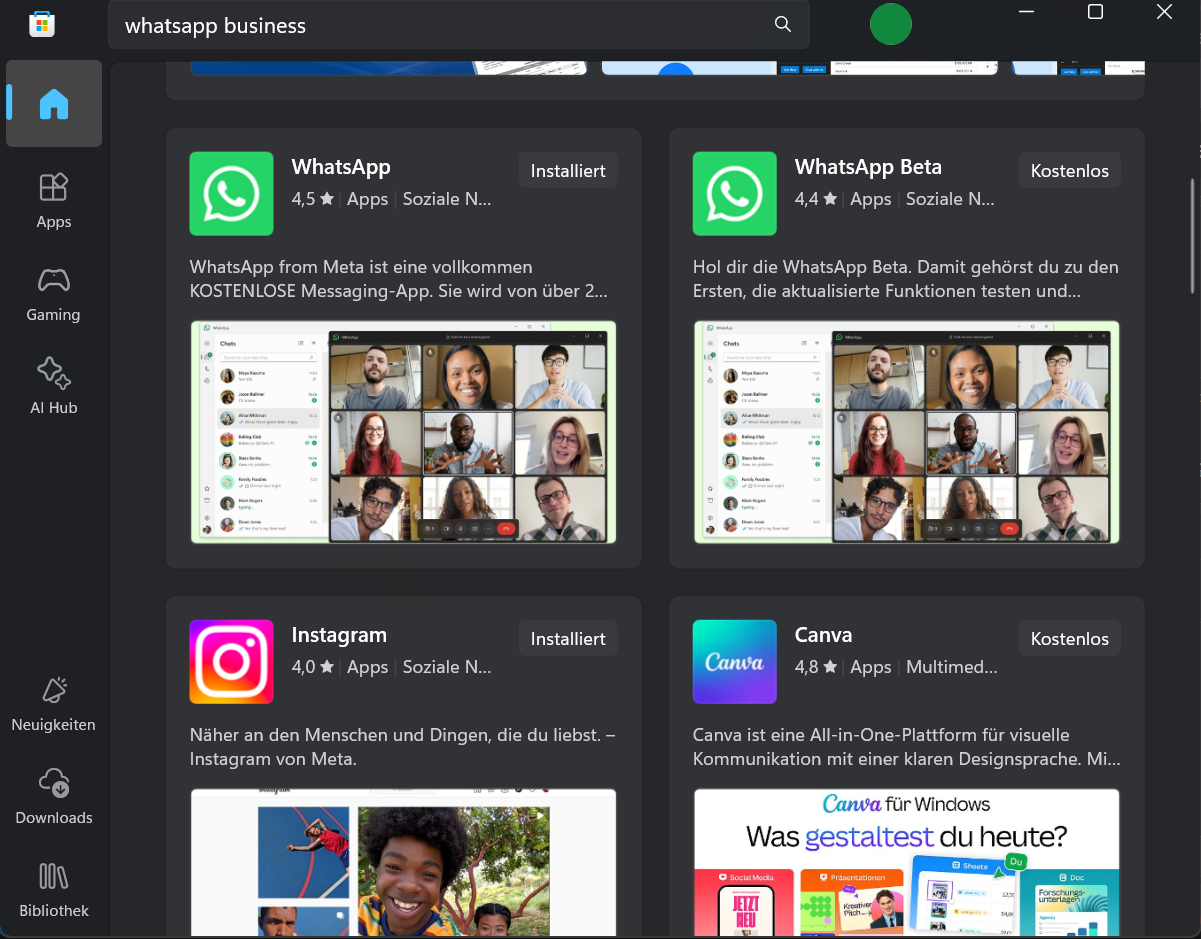Open the Apps section in sidebar

tap(54, 201)
